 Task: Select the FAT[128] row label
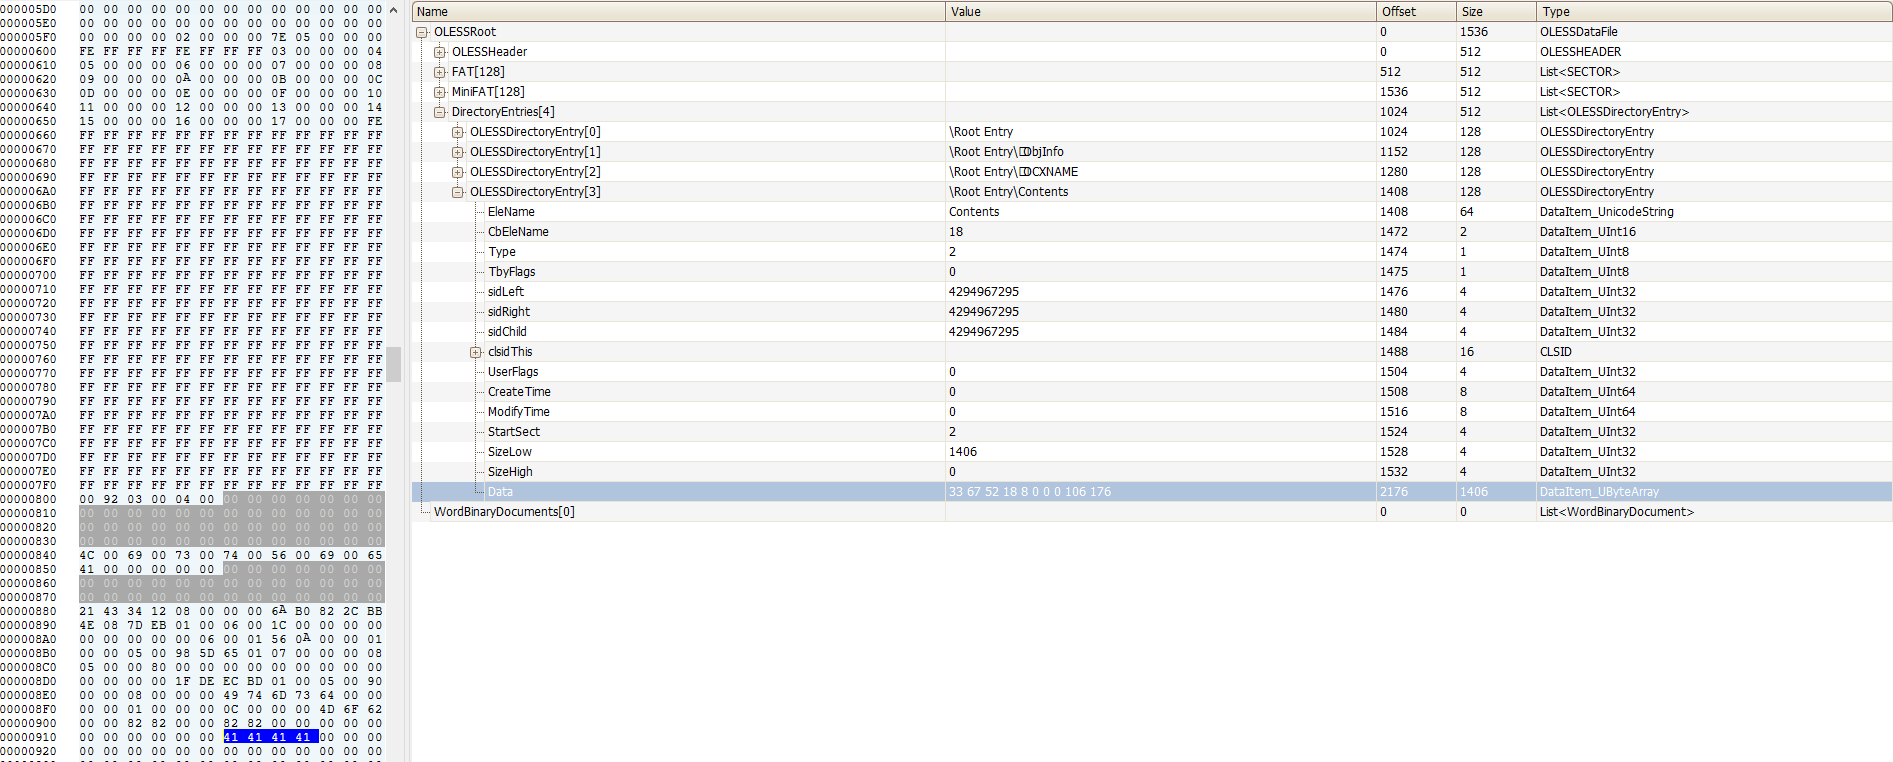(478, 72)
